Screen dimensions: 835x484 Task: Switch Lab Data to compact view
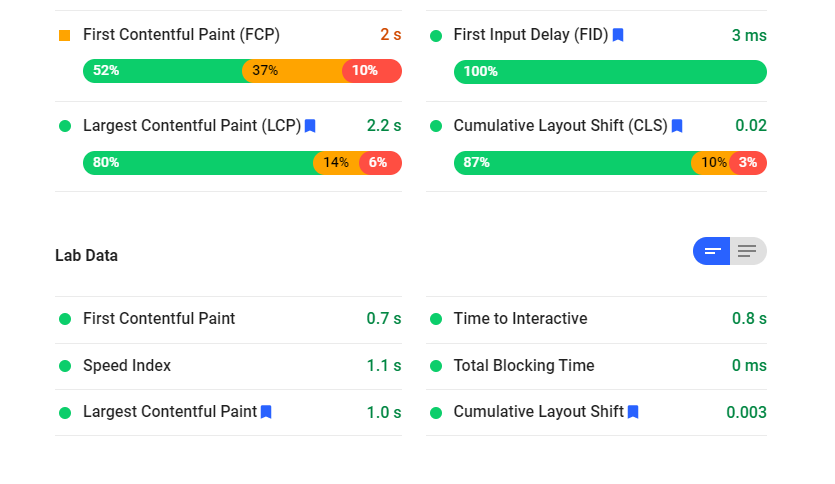pyautogui.click(x=712, y=251)
